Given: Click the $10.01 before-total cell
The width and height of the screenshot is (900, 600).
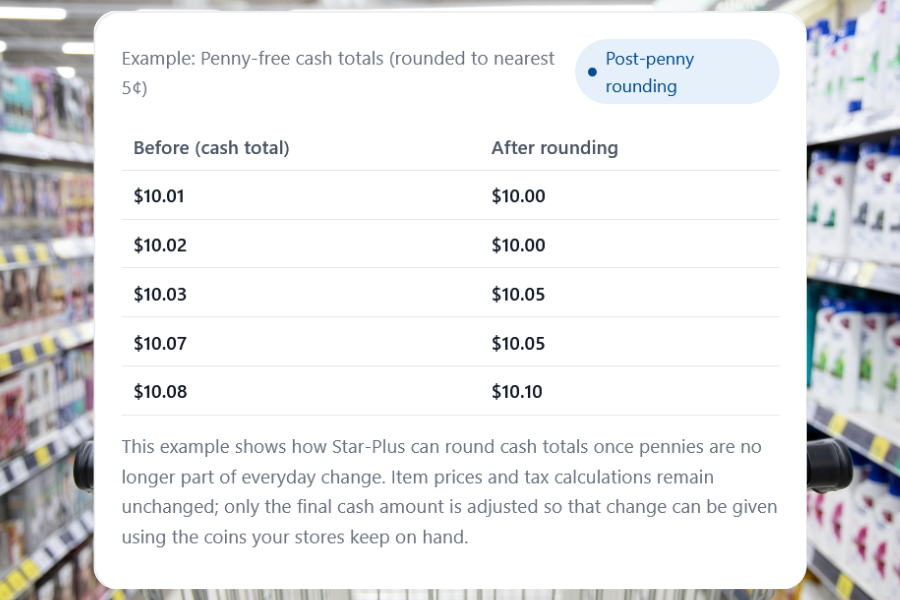Looking at the screenshot, I should coord(160,196).
